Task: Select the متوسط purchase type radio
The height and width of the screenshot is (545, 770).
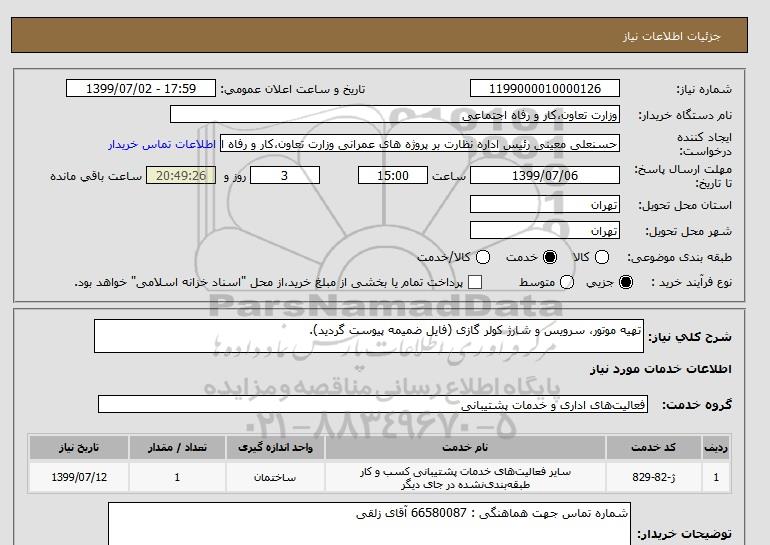Action: click(x=567, y=282)
